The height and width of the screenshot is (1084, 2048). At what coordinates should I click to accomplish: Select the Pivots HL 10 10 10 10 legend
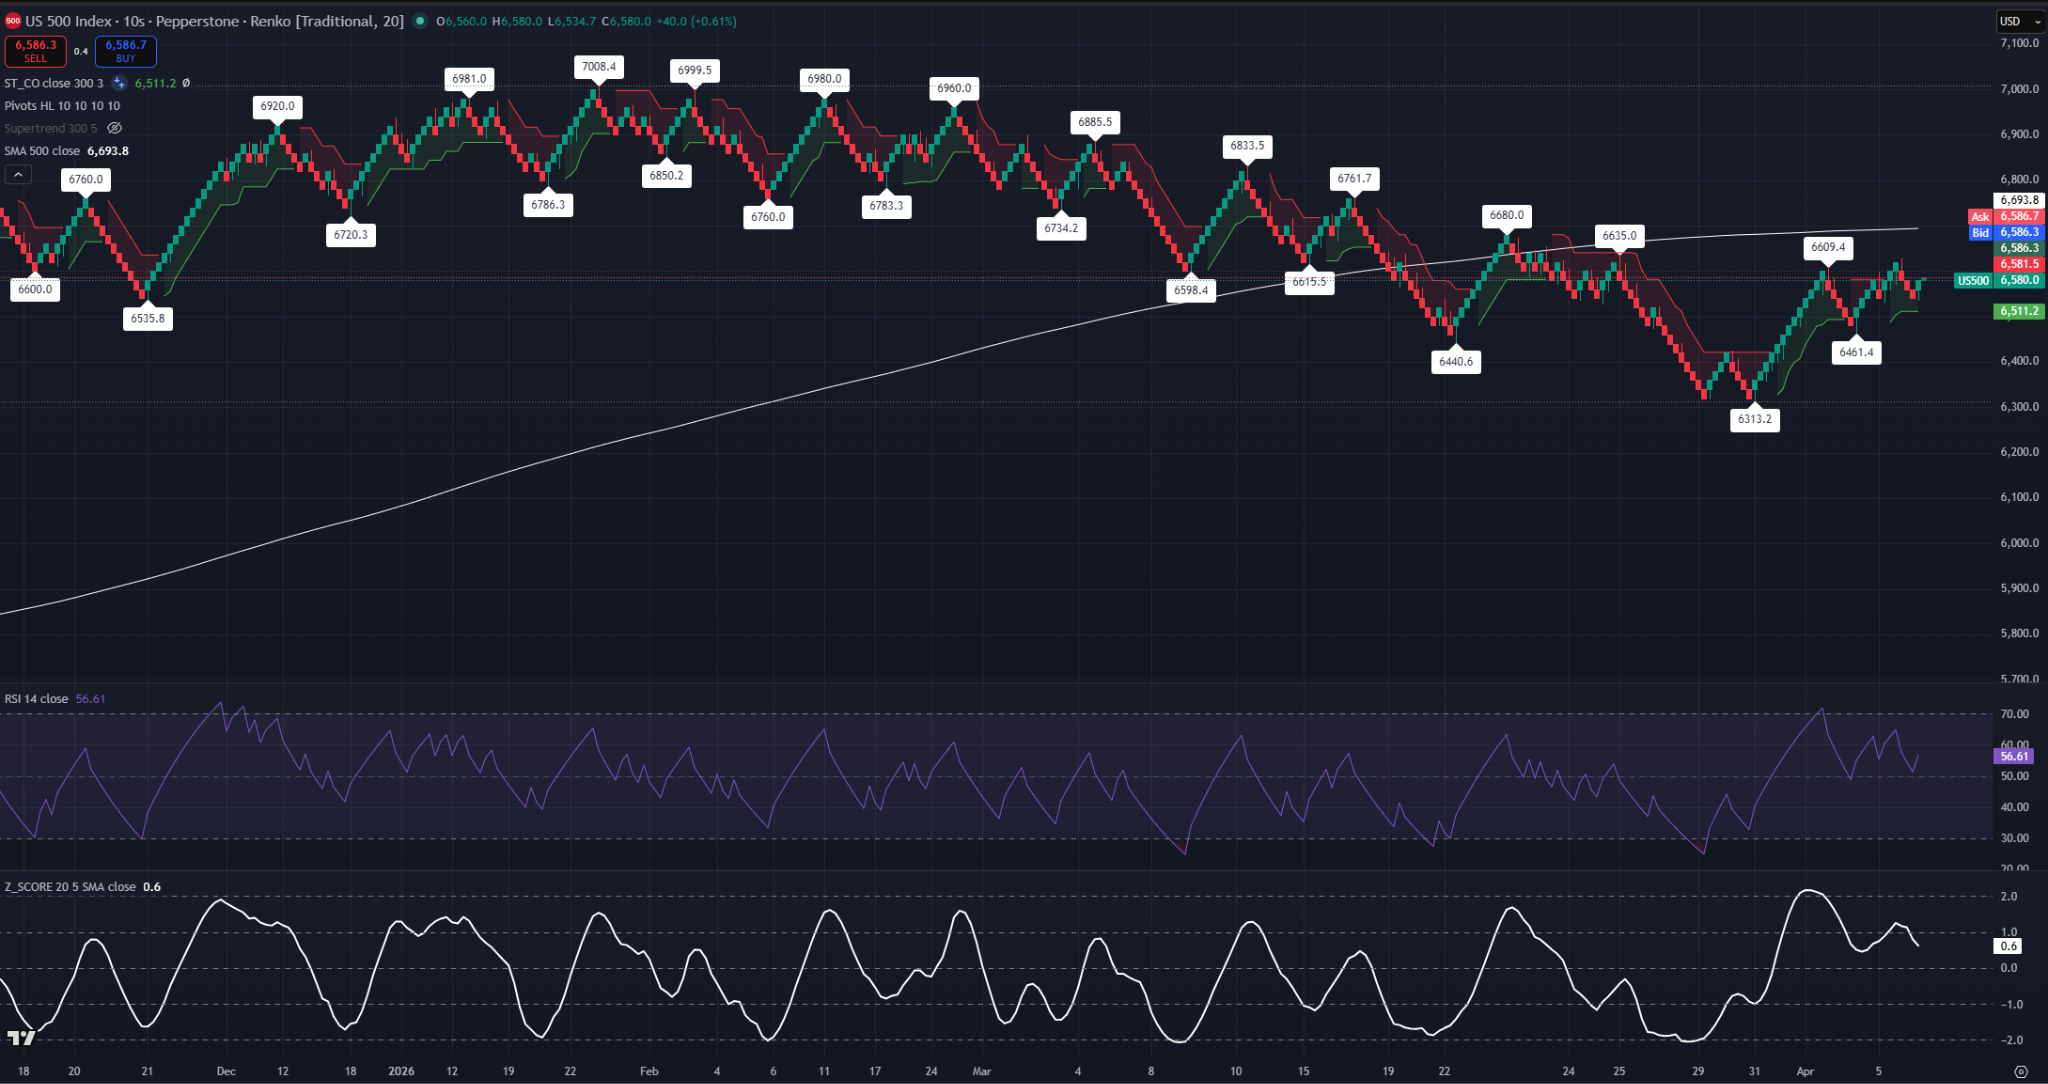tap(62, 106)
